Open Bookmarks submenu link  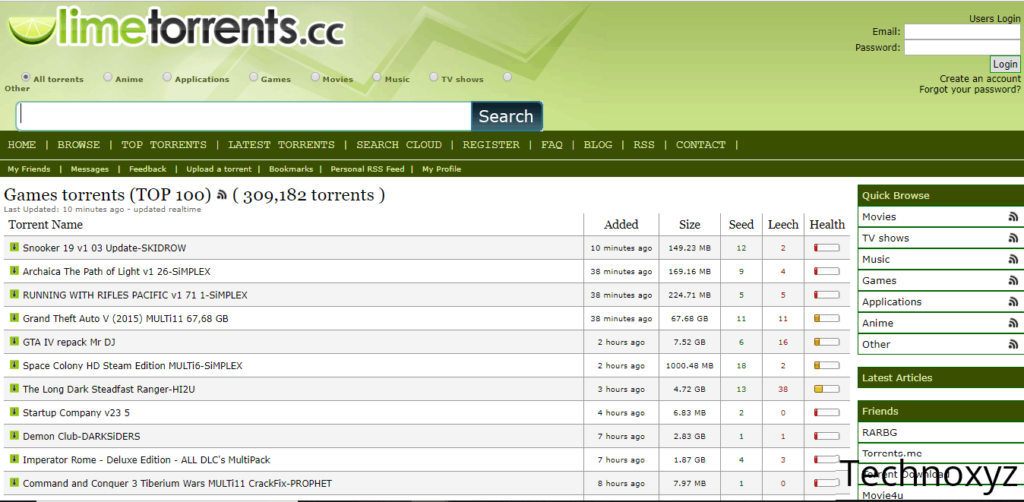pyautogui.click(x=291, y=169)
